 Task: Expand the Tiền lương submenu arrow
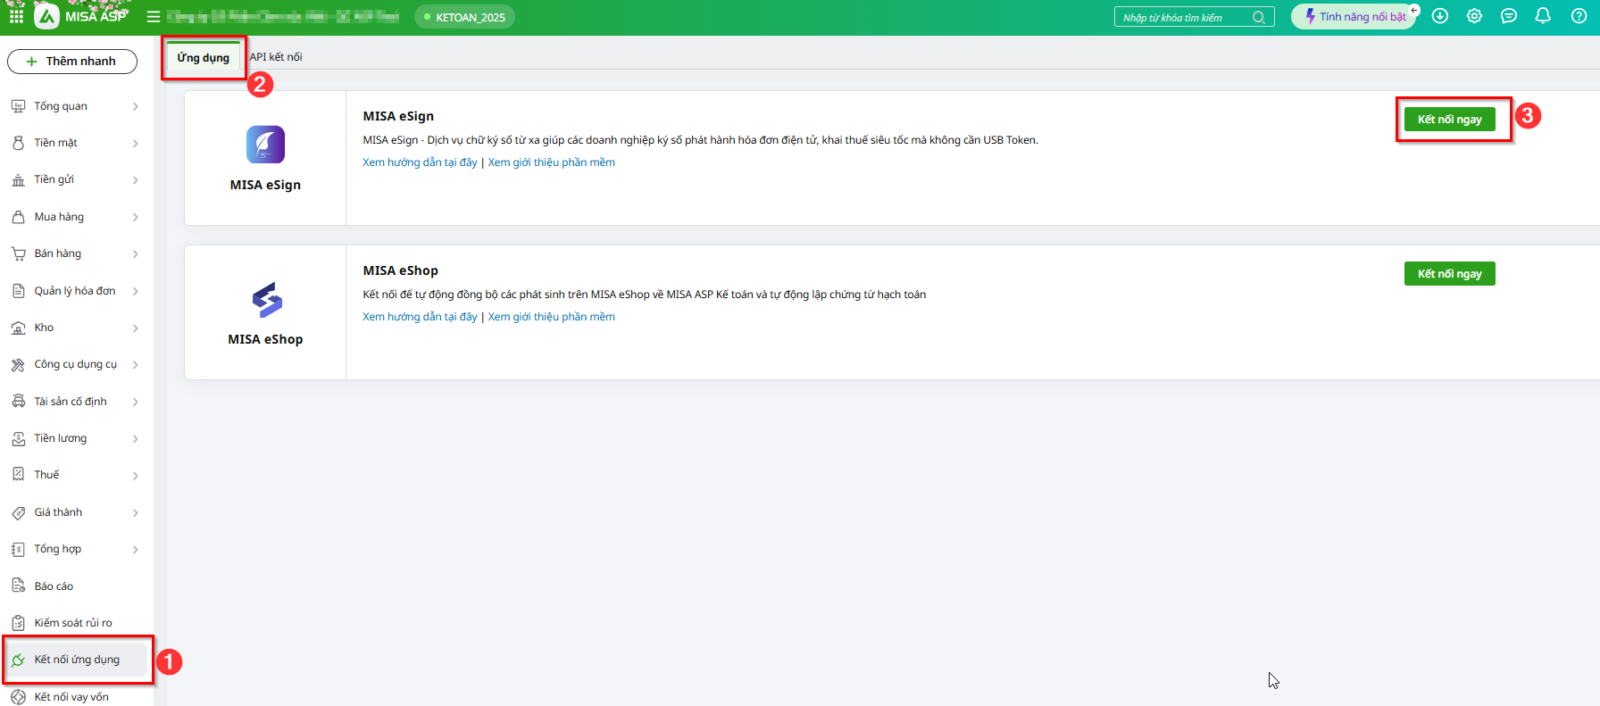(135, 439)
